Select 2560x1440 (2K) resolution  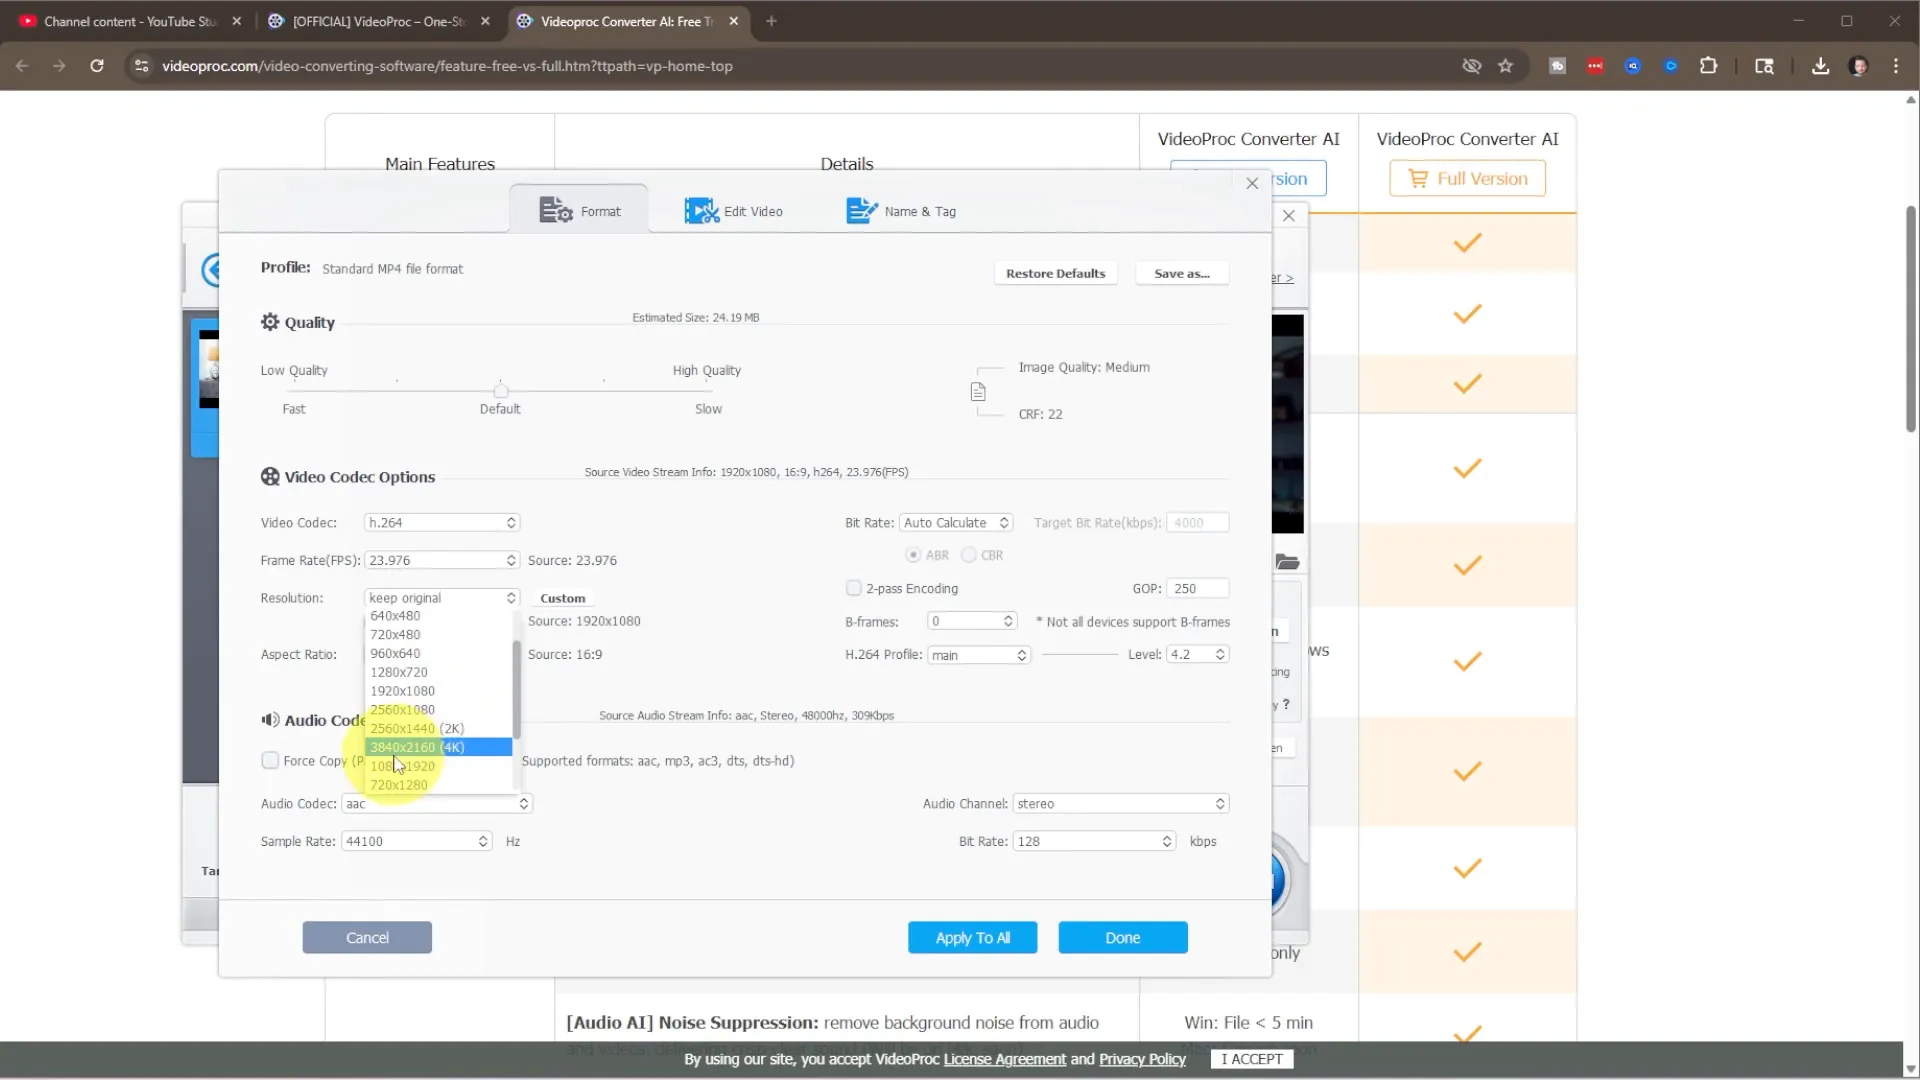pos(438,729)
